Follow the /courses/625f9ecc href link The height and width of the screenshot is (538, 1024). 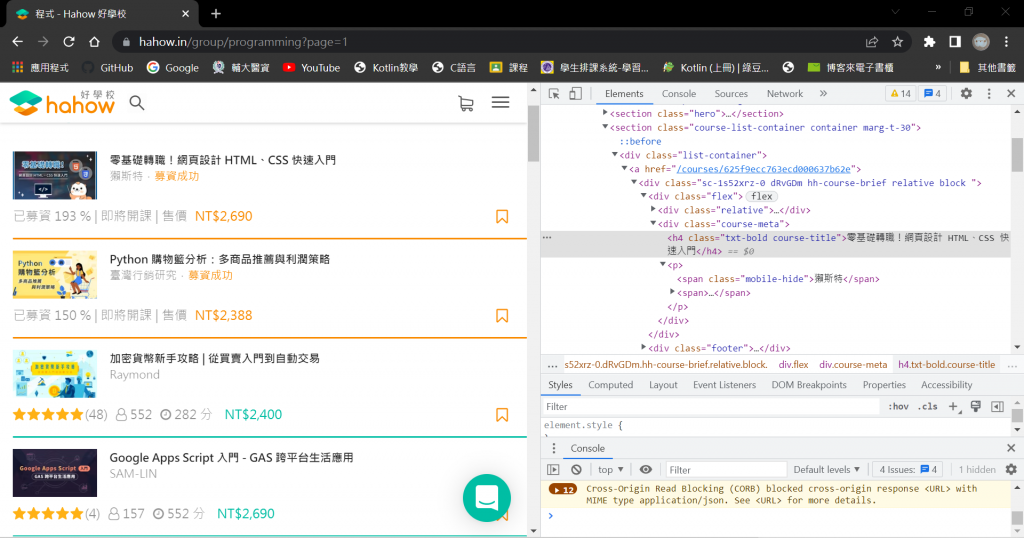pos(764,169)
